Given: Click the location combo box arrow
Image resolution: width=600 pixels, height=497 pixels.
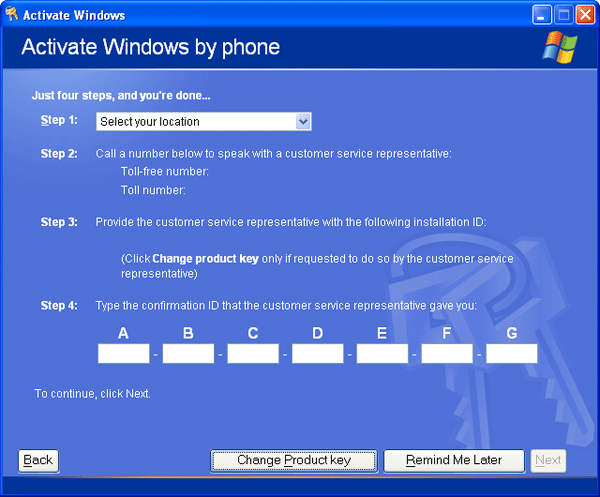Looking at the screenshot, I should click(x=303, y=122).
